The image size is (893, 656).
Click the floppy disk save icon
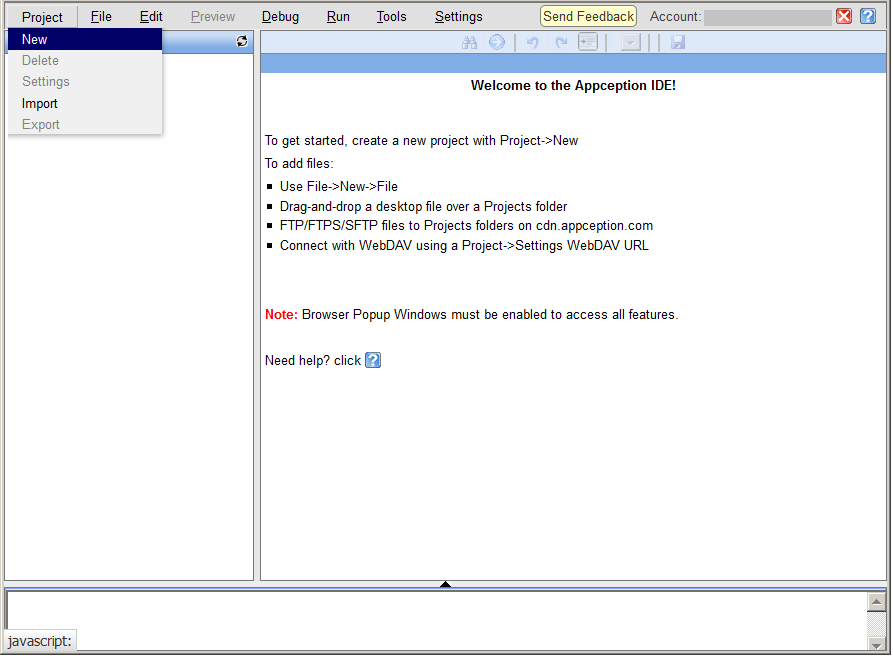(678, 42)
